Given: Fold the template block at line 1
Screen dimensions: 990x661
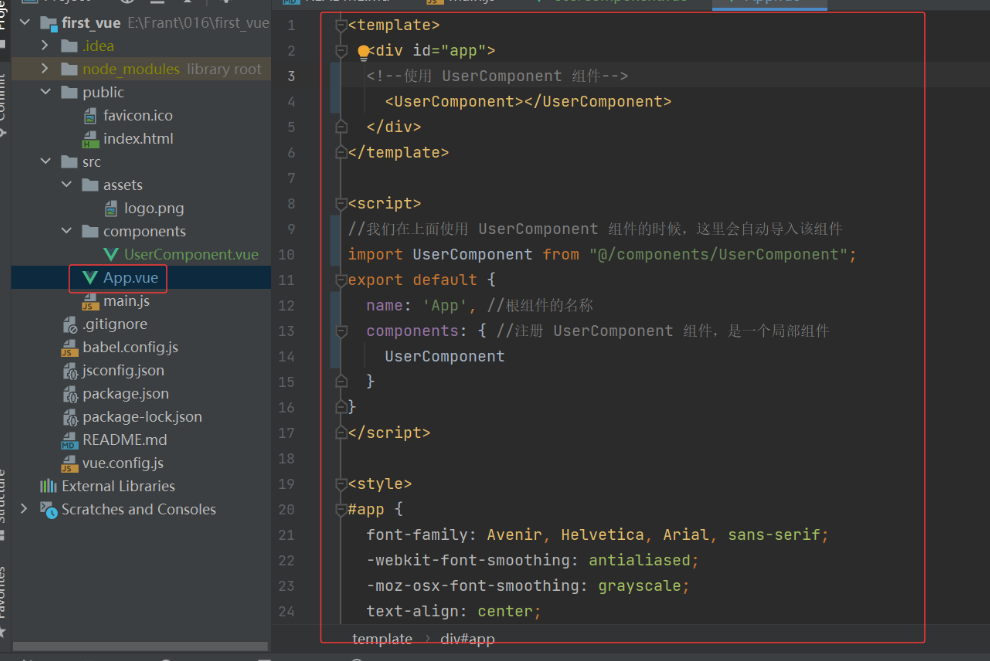Looking at the screenshot, I should (341, 25).
